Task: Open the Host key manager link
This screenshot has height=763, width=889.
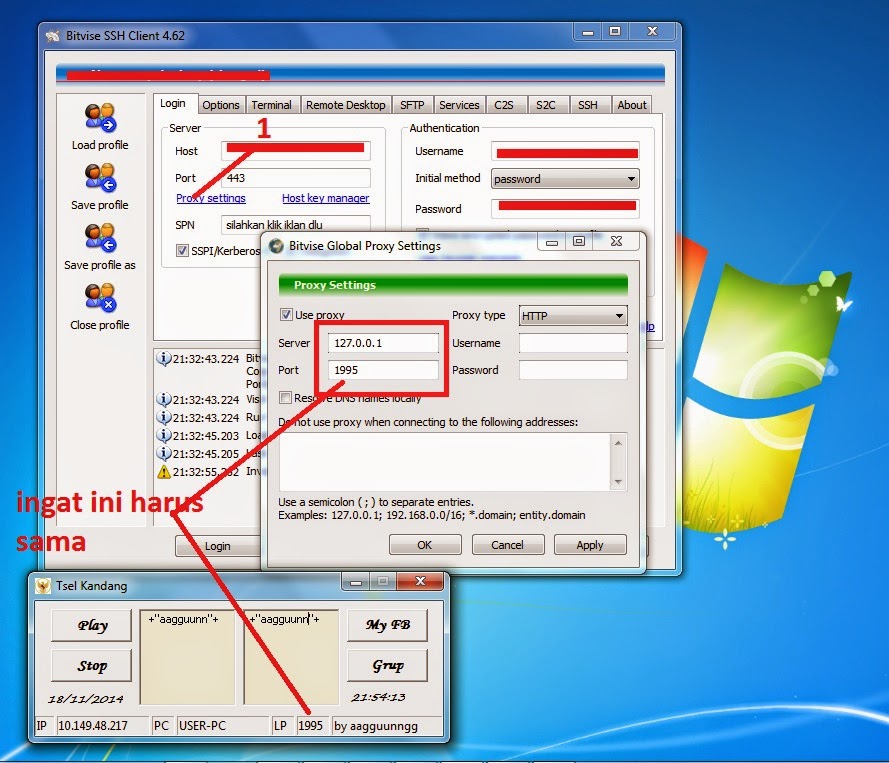Action: pos(325,198)
